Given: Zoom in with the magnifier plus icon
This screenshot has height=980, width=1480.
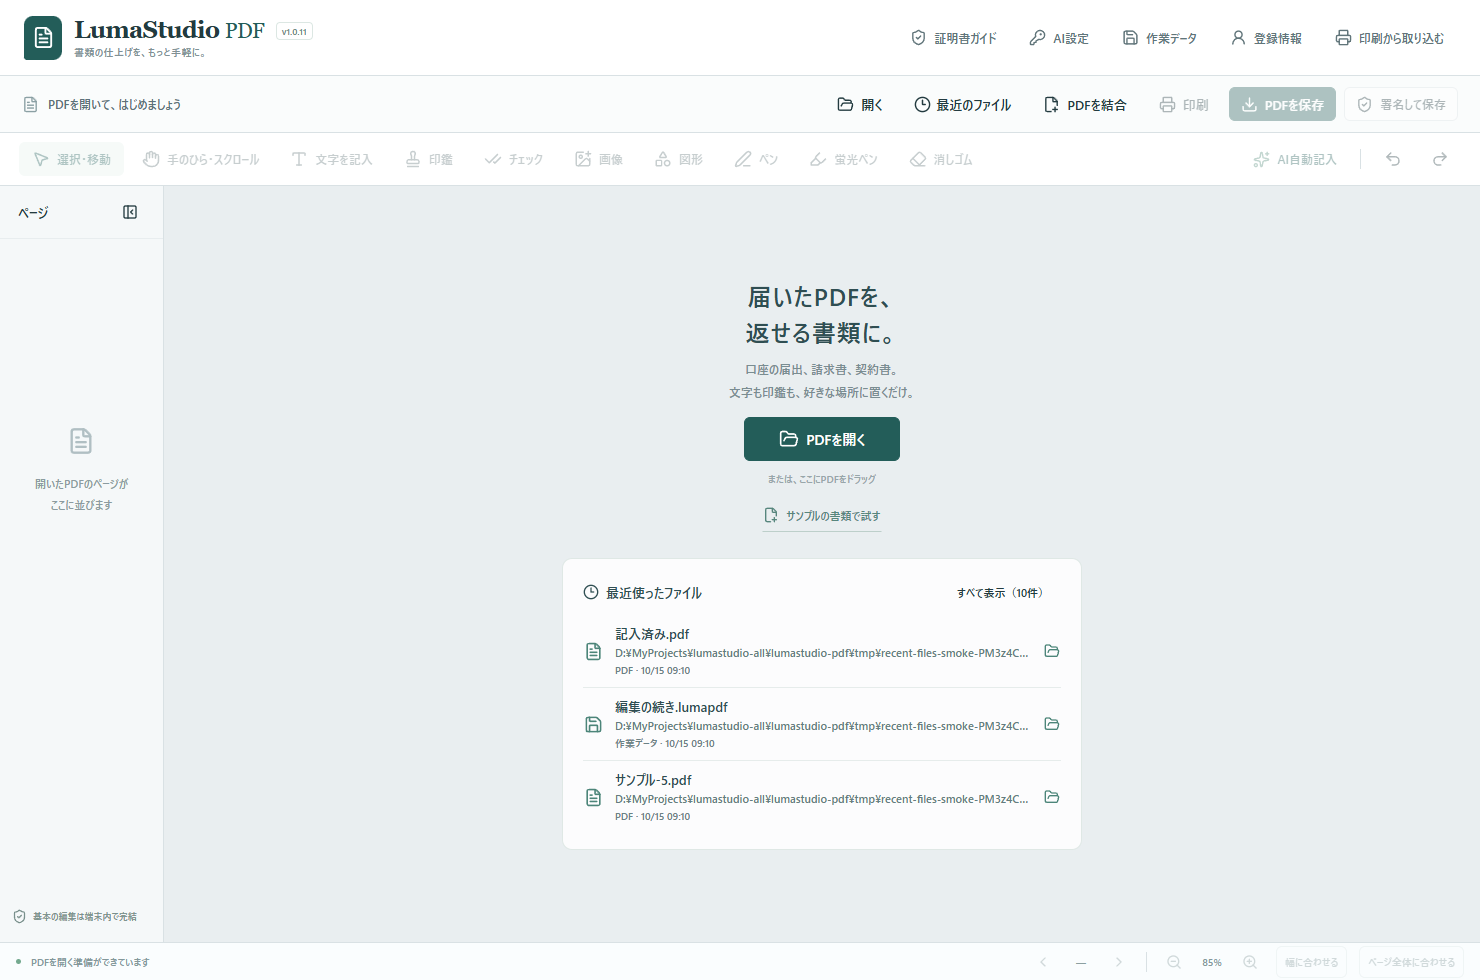Looking at the screenshot, I should click(1250, 962).
